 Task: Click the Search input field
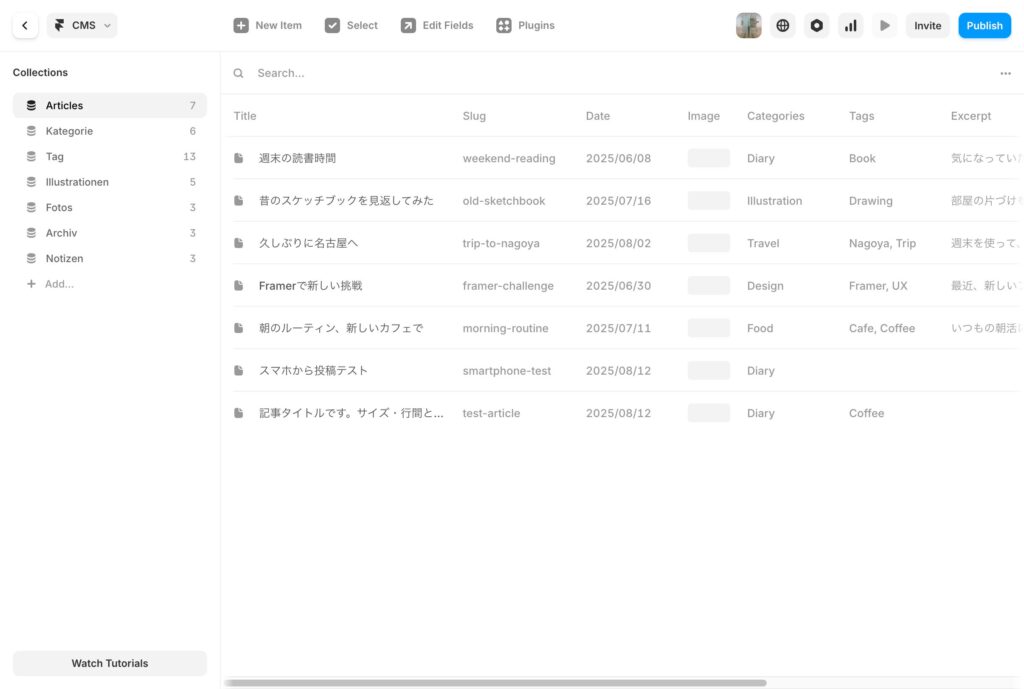(600, 73)
